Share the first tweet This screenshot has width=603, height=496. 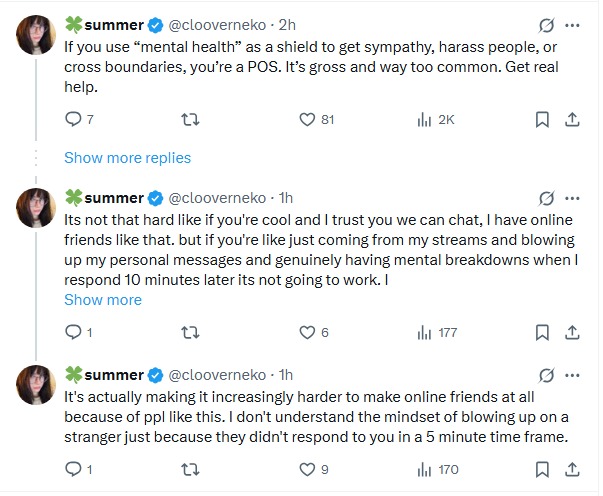573,120
